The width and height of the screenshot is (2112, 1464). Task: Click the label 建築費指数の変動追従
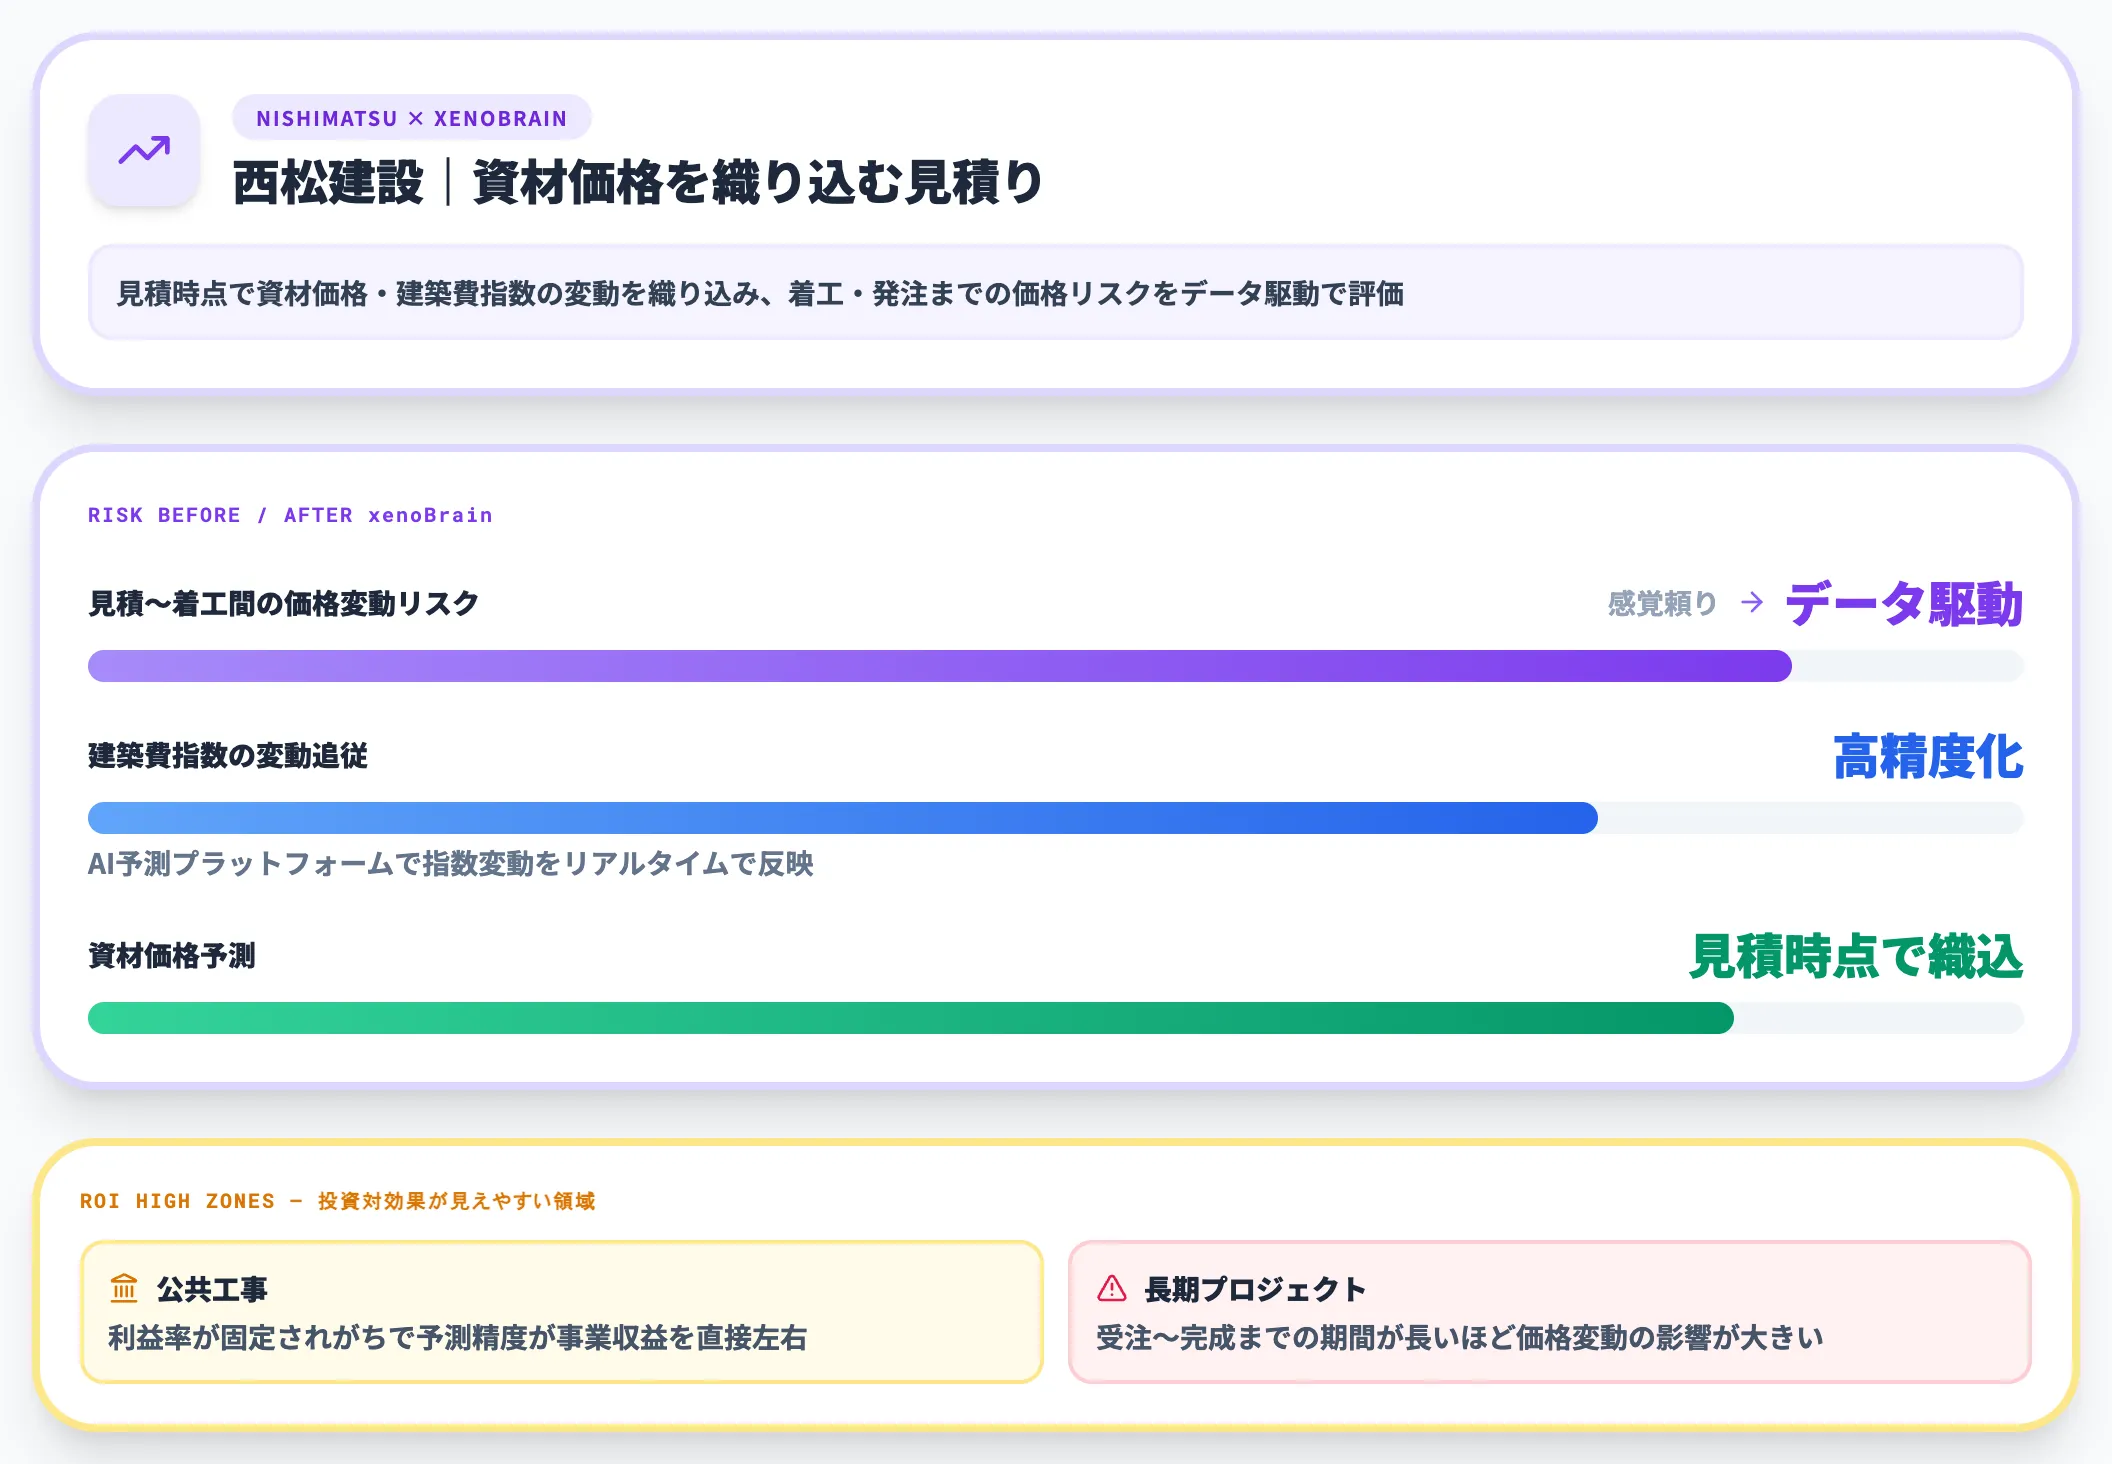(x=228, y=755)
